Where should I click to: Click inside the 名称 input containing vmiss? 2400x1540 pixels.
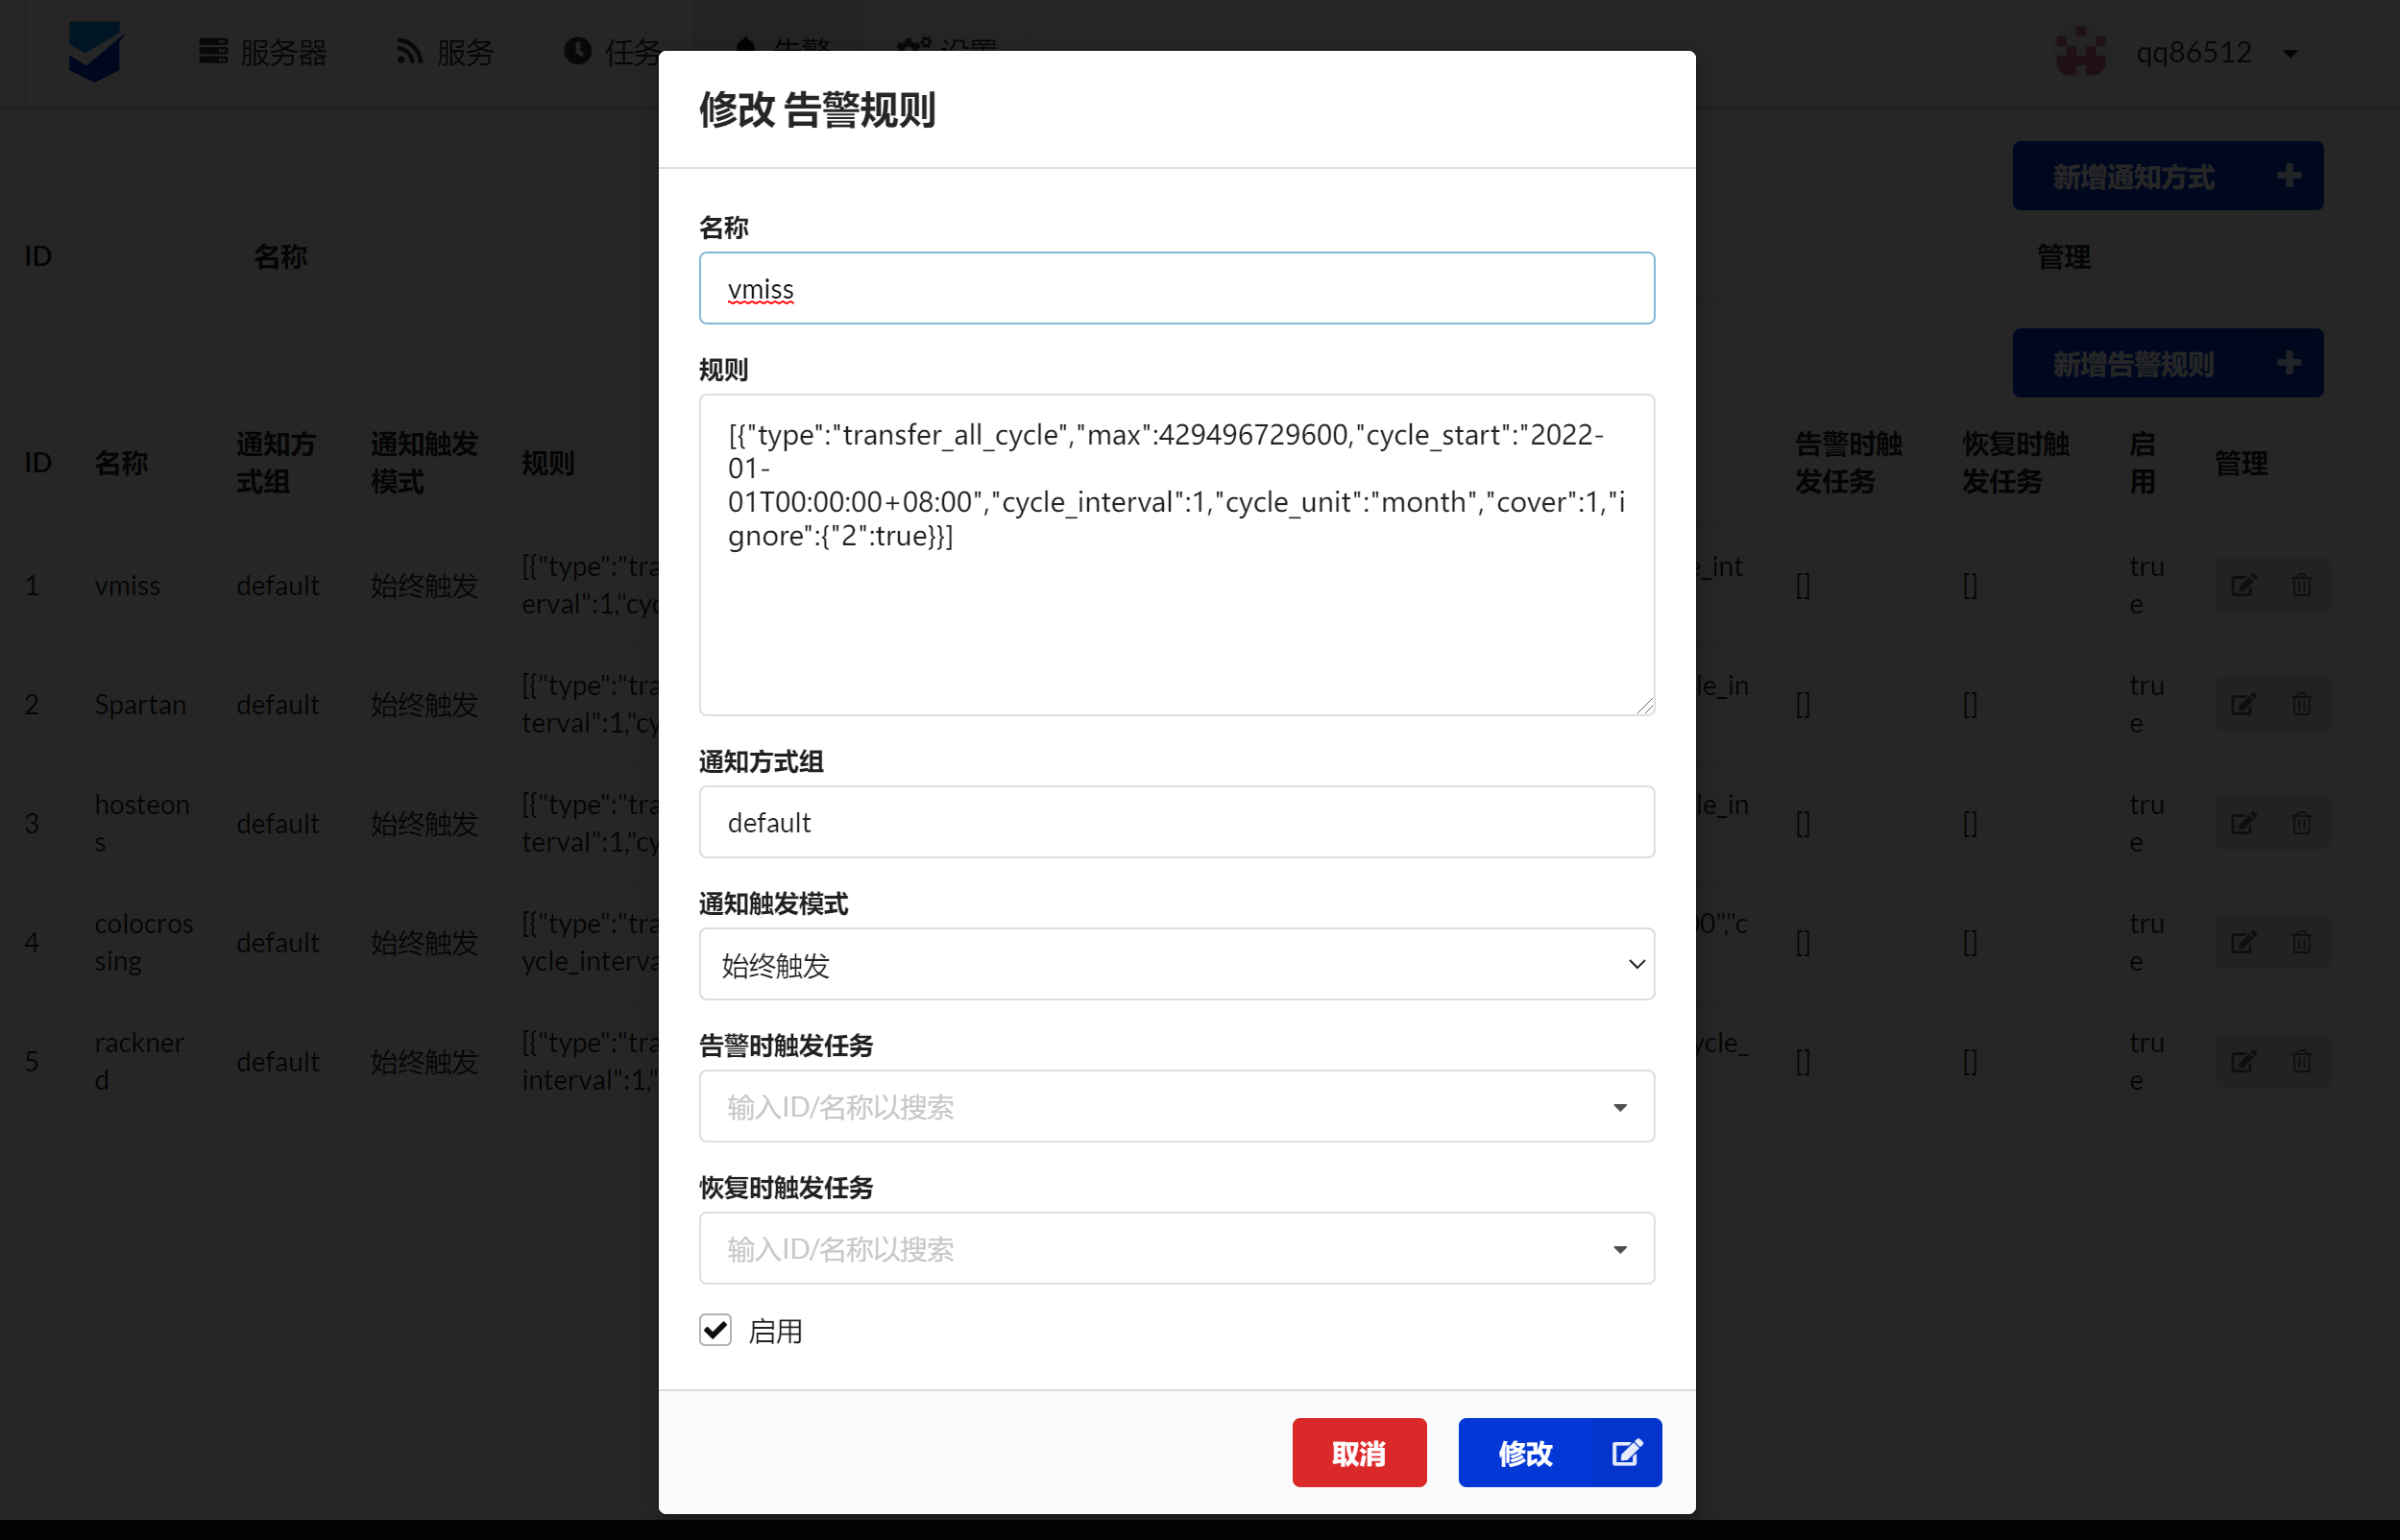1176,288
